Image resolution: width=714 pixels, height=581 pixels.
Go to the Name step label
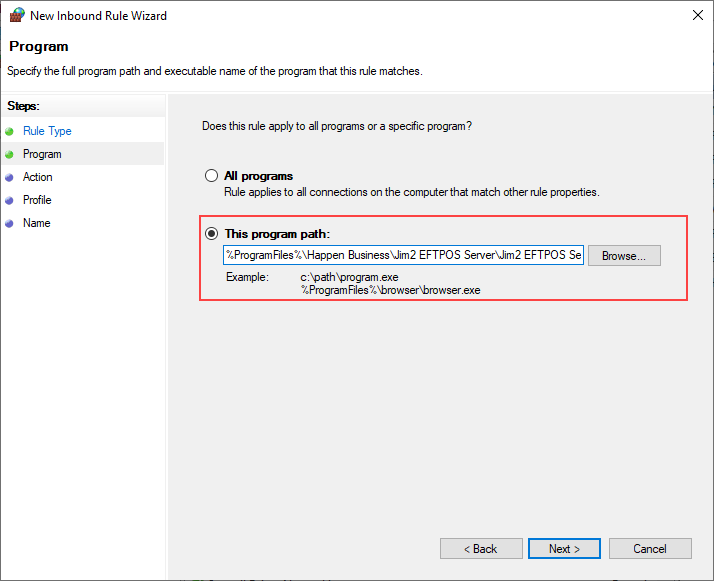pos(36,223)
